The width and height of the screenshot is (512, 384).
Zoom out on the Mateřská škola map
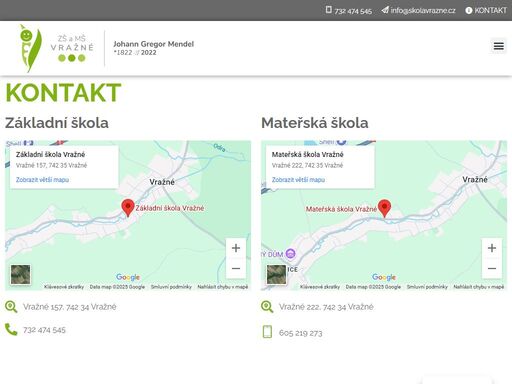492,268
